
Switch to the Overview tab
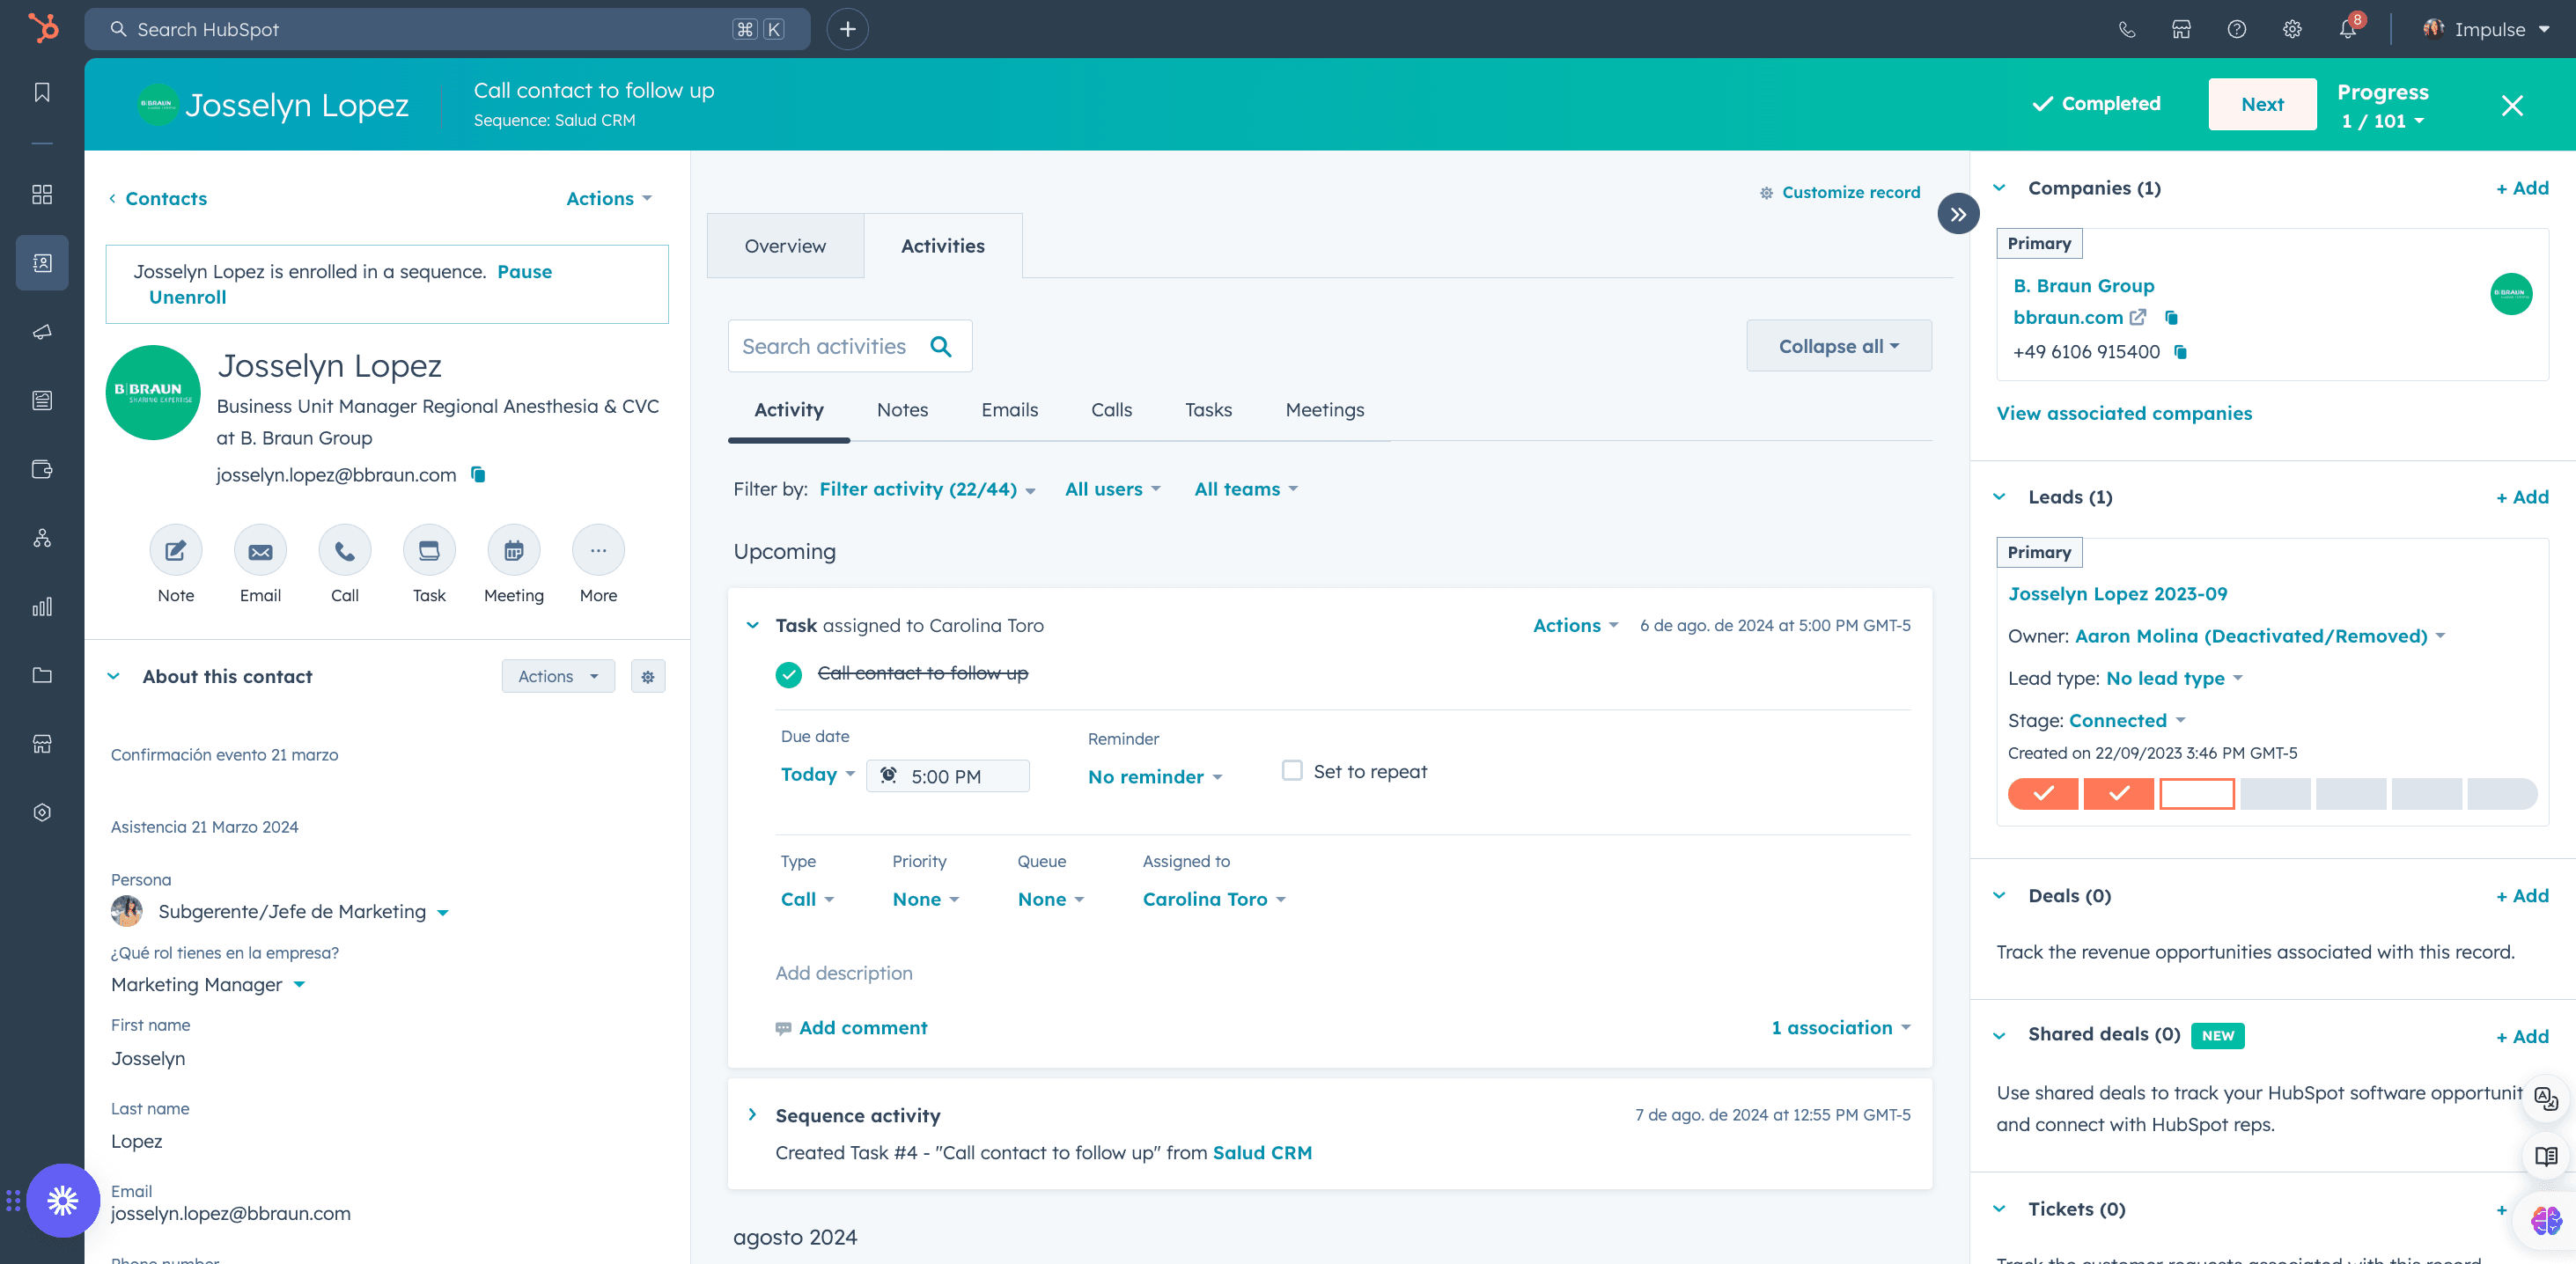pos(785,246)
